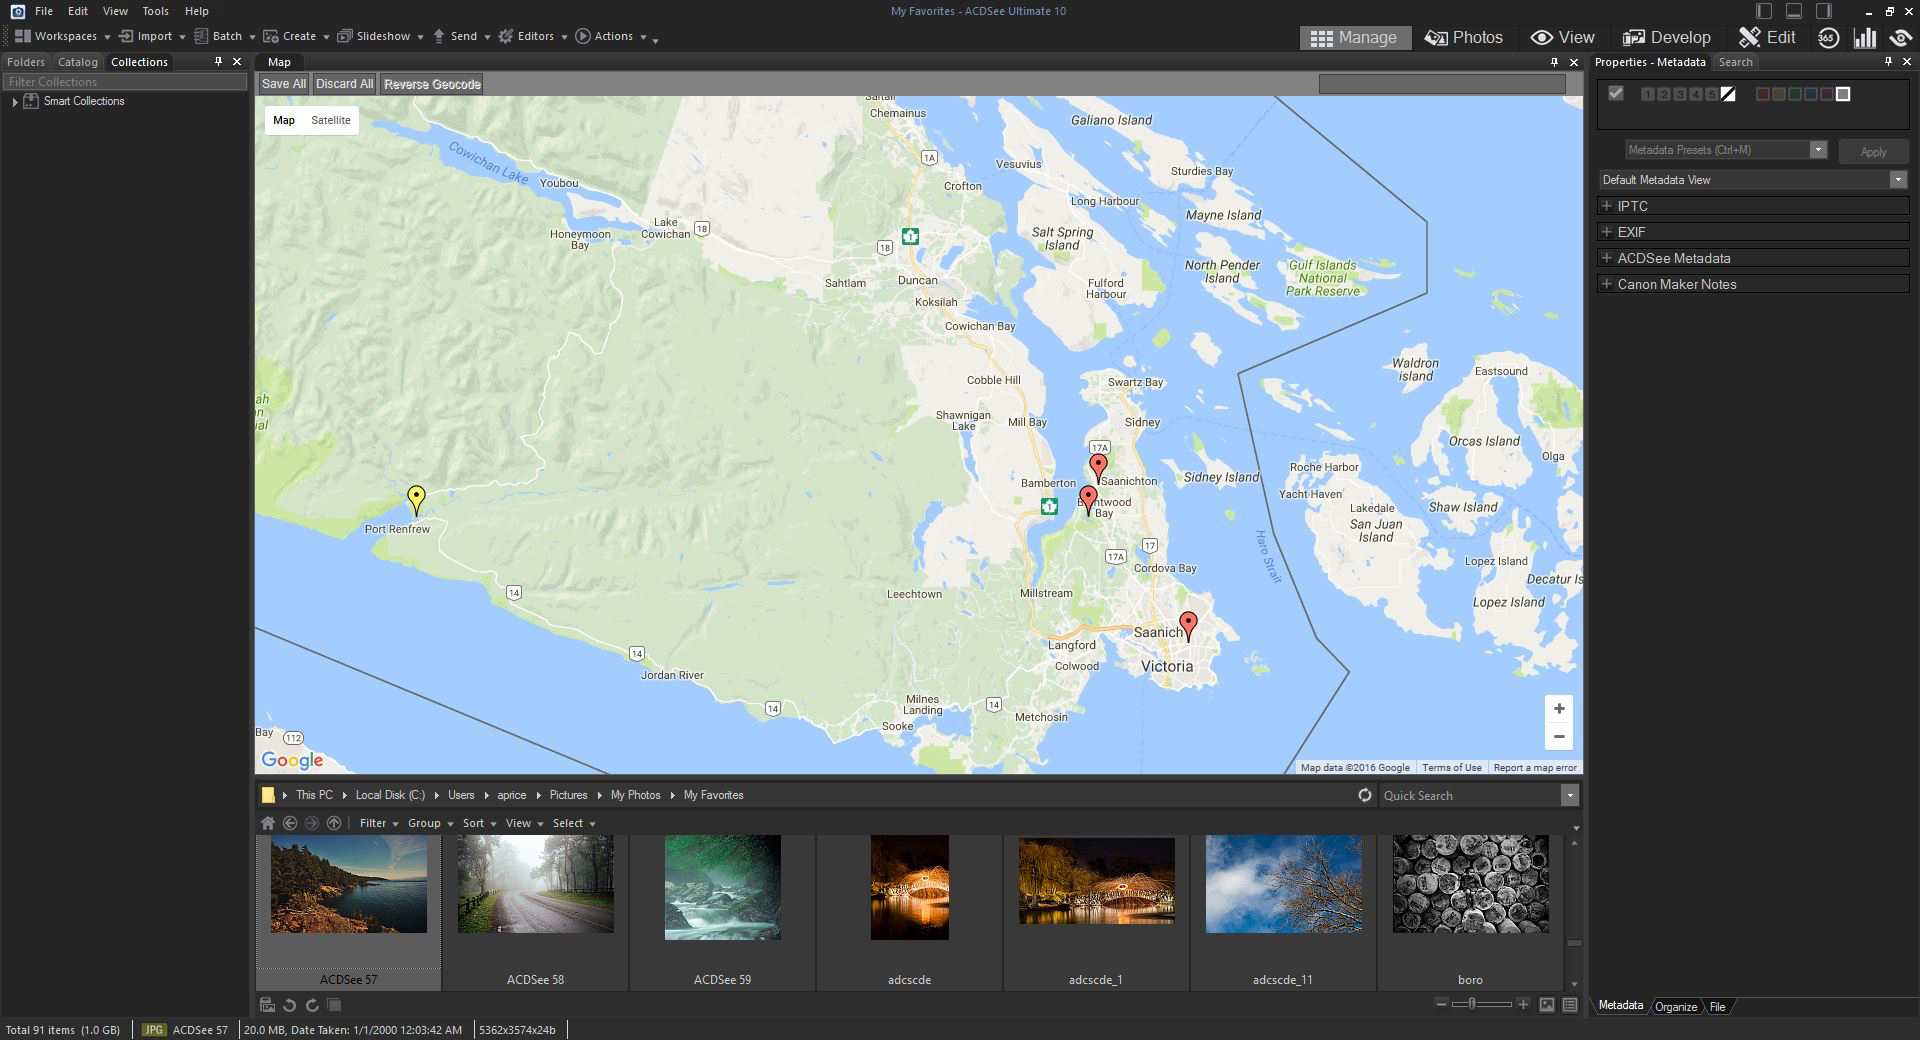Toggle the tagged checkbox in Properties
Screen dimensions: 1920x1040
1616,93
